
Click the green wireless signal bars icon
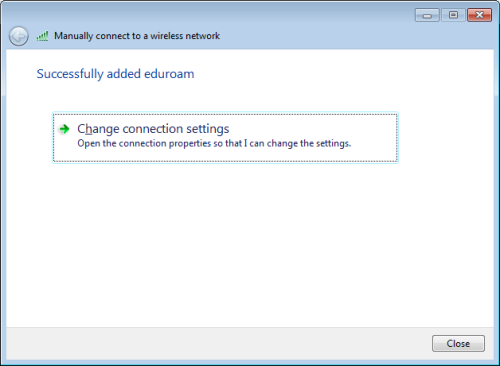tap(42, 36)
